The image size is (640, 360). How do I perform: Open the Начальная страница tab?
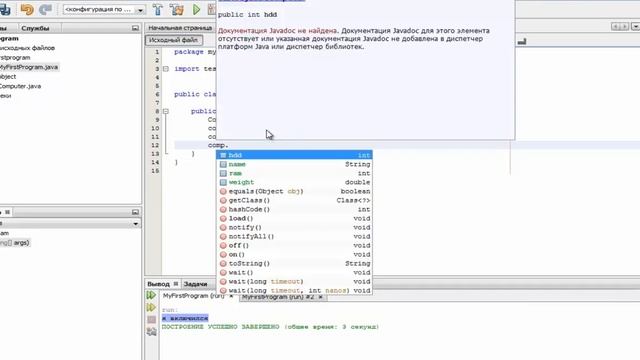(180, 28)
